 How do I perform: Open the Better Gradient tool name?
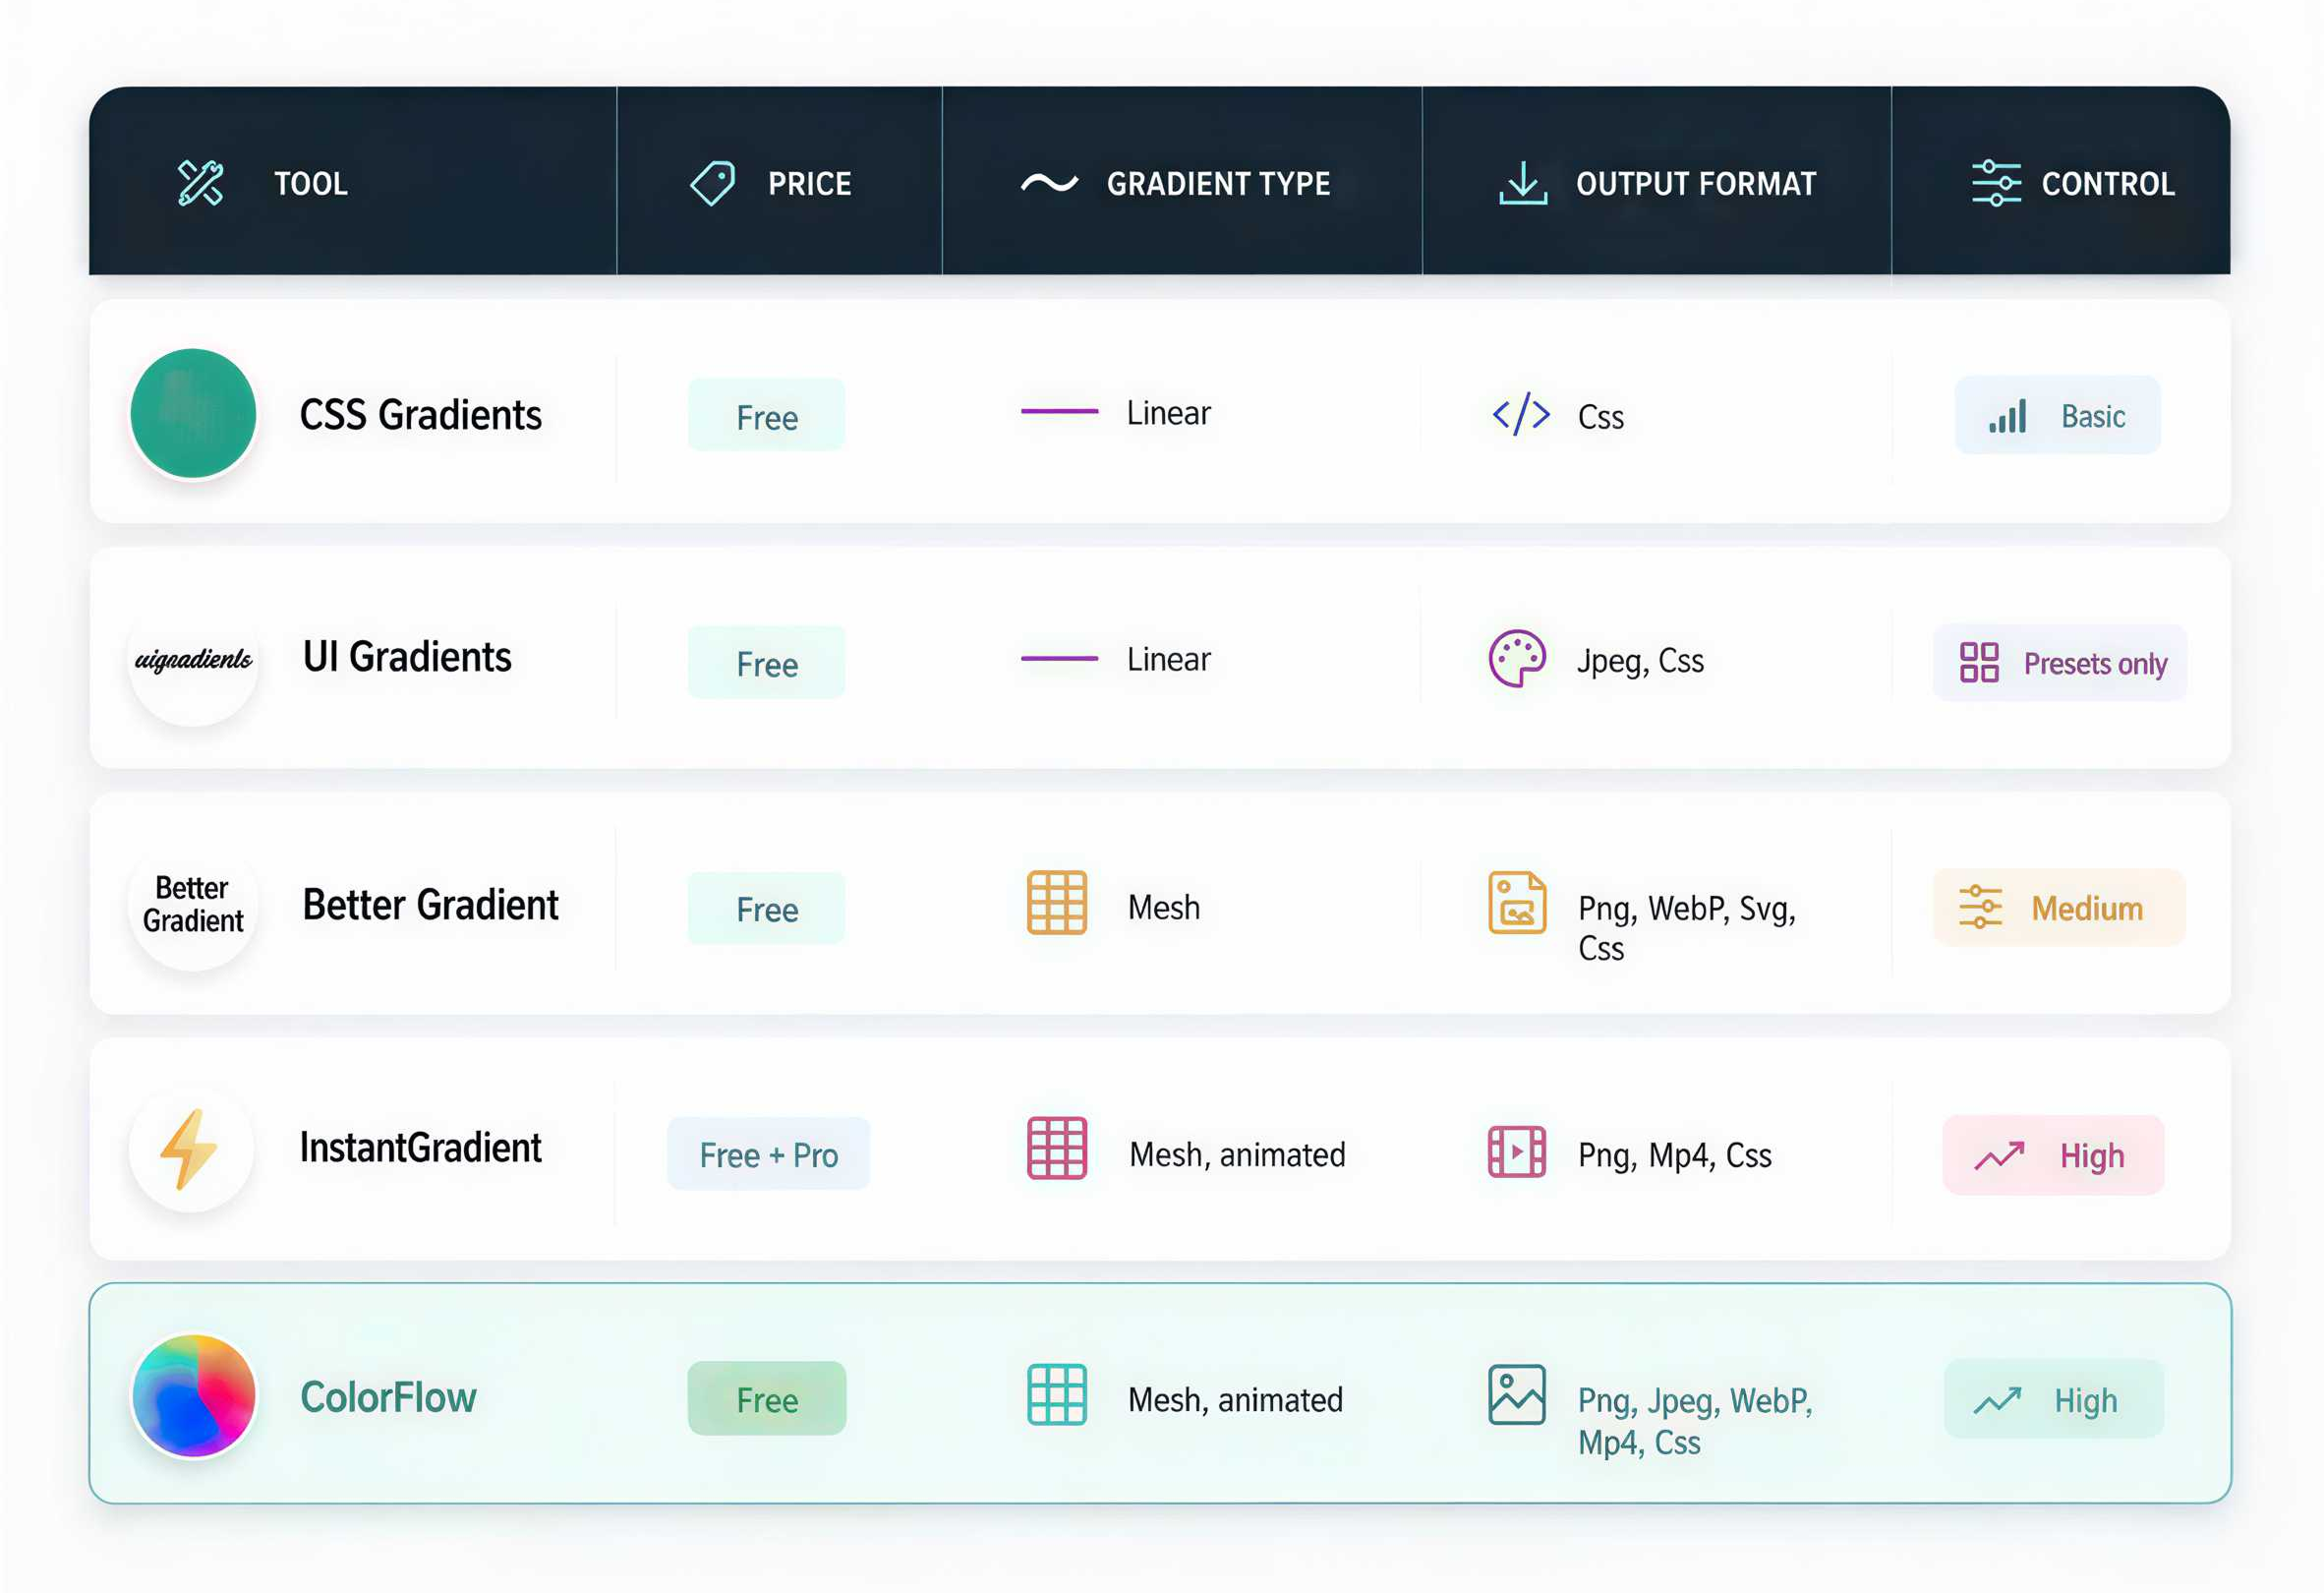430,905
